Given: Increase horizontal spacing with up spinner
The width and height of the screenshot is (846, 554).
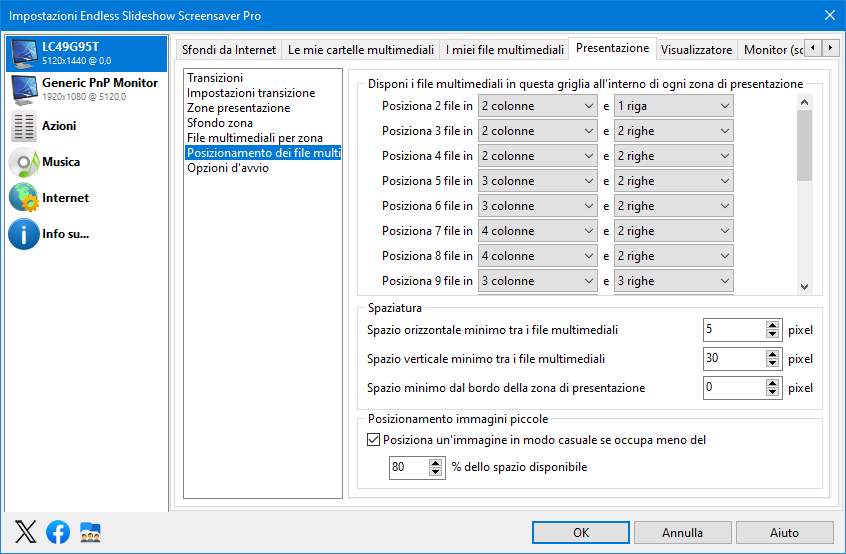Looking at the screenshot, I should click(x=773, y=325).
